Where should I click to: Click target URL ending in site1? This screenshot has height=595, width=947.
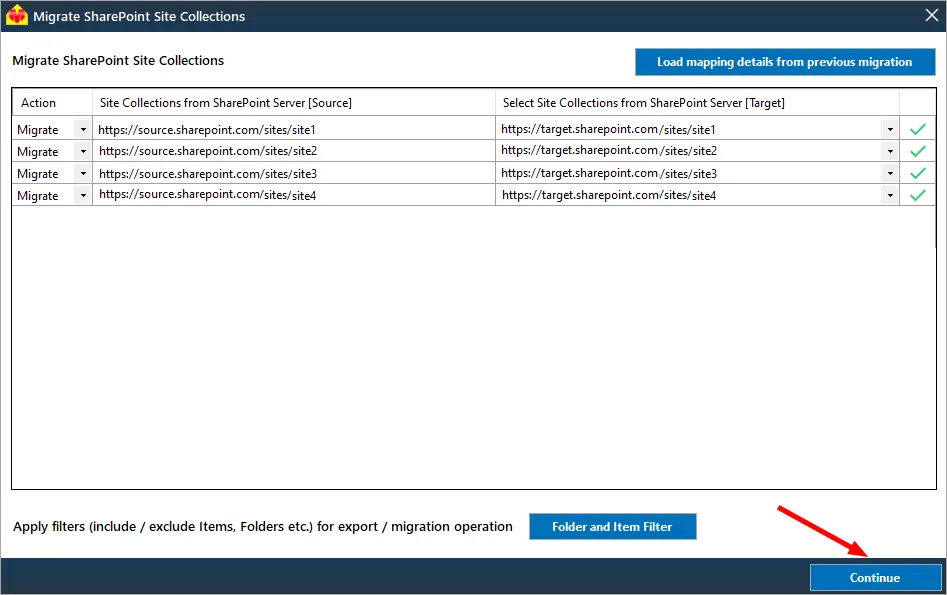608,129
